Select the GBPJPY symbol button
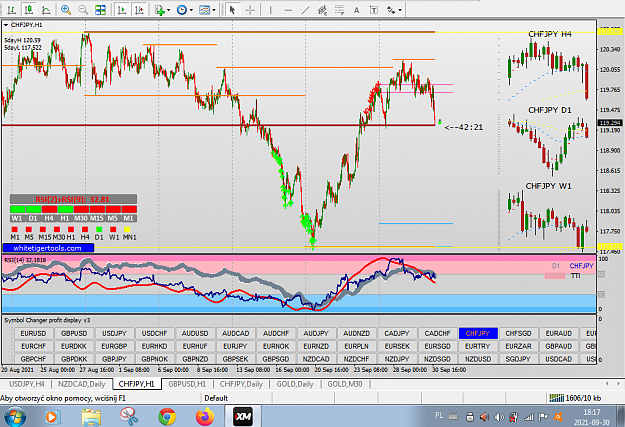The width and height of the screenshot is (625, 427). point(114,359)
